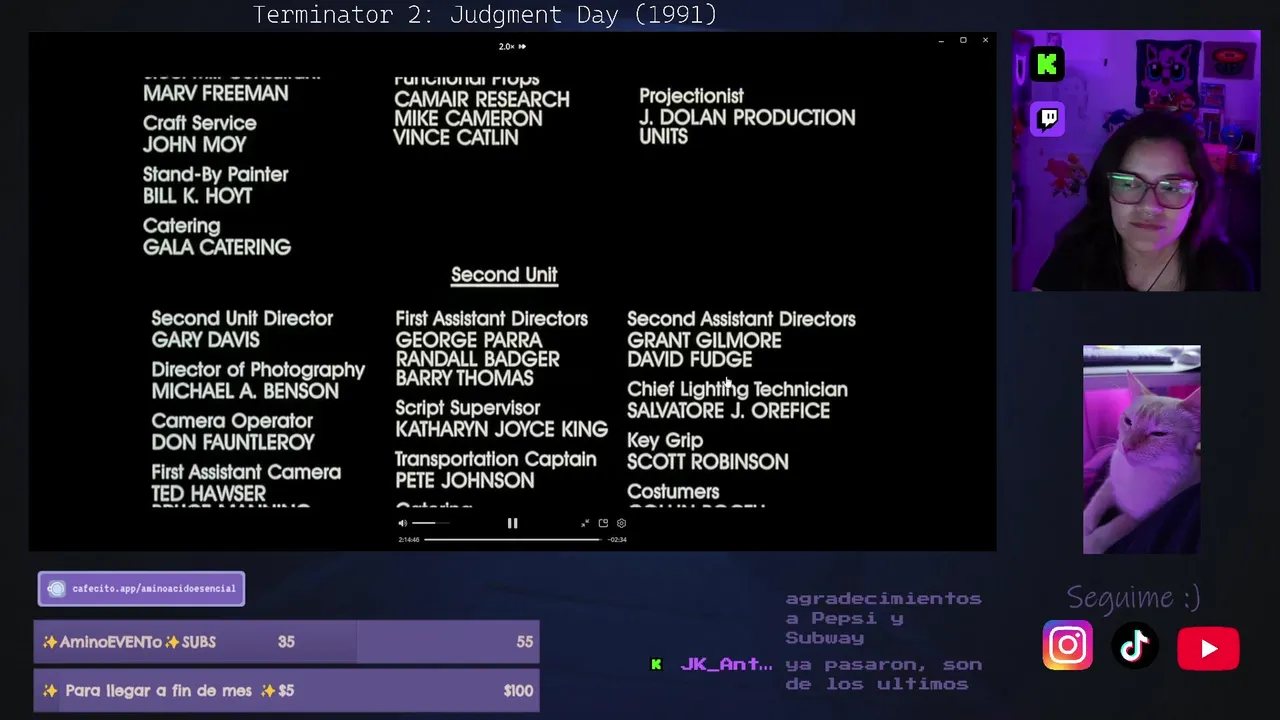
Task: Close the video player window
Action: tap(985, 40)
